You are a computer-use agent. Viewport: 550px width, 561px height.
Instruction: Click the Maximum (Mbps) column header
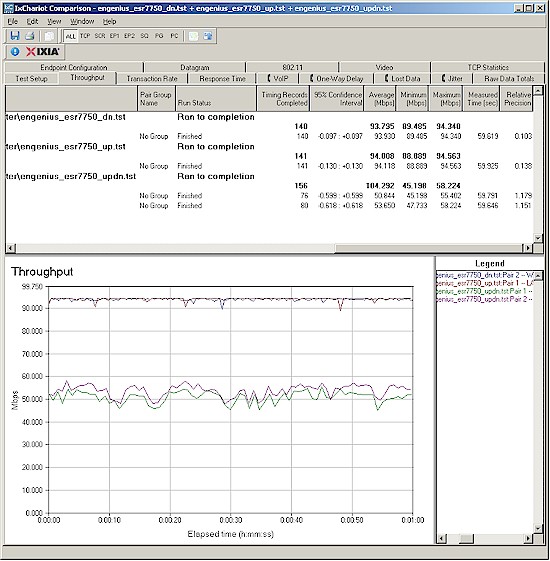pyautogui.click(x=446, y=99)
